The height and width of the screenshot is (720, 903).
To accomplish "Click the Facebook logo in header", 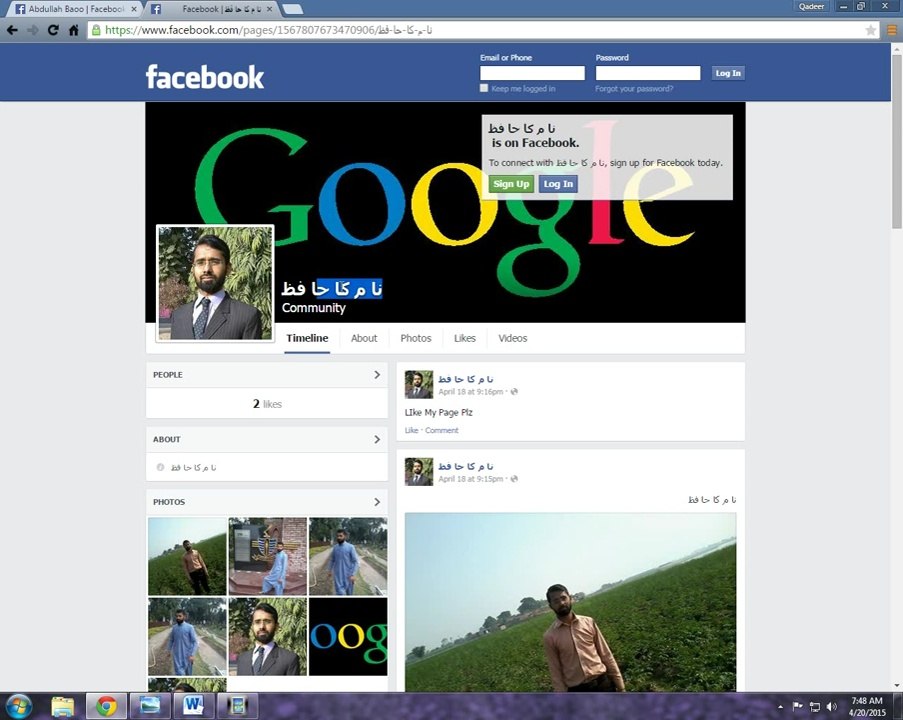I will (x=205, y=77).
